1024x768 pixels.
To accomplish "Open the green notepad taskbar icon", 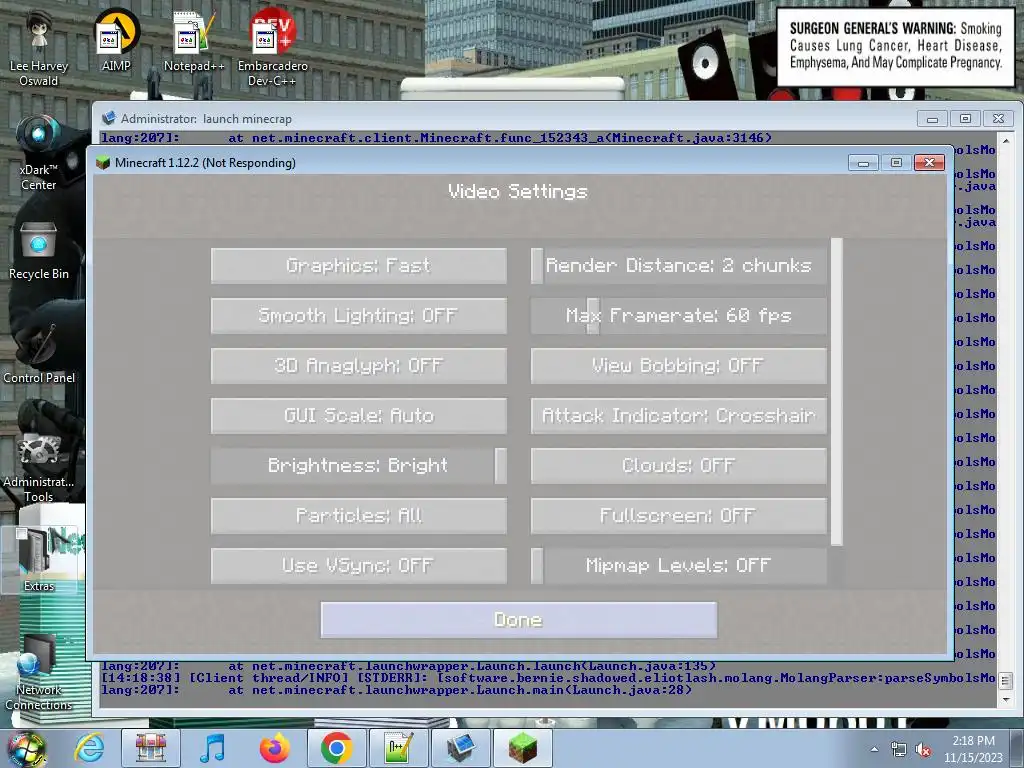I will pyautogui.click(x=398, y=748).
